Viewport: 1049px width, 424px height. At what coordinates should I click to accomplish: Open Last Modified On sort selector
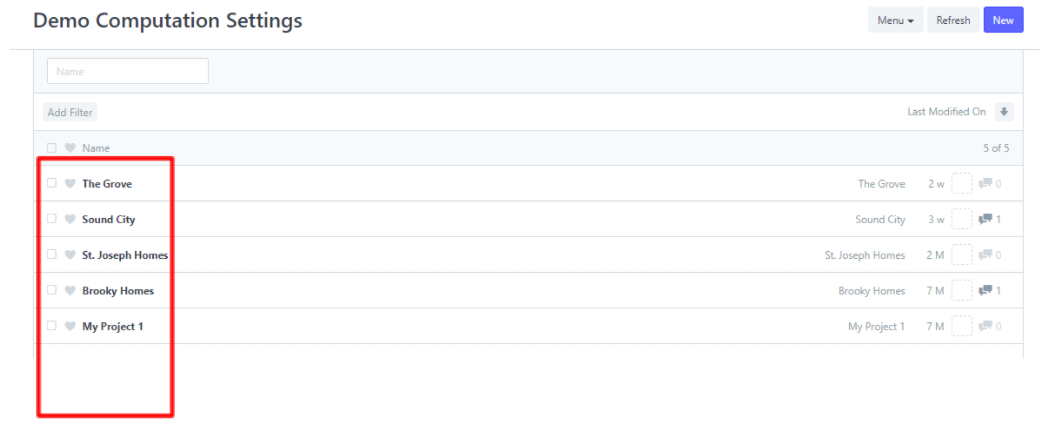(946, 112)
